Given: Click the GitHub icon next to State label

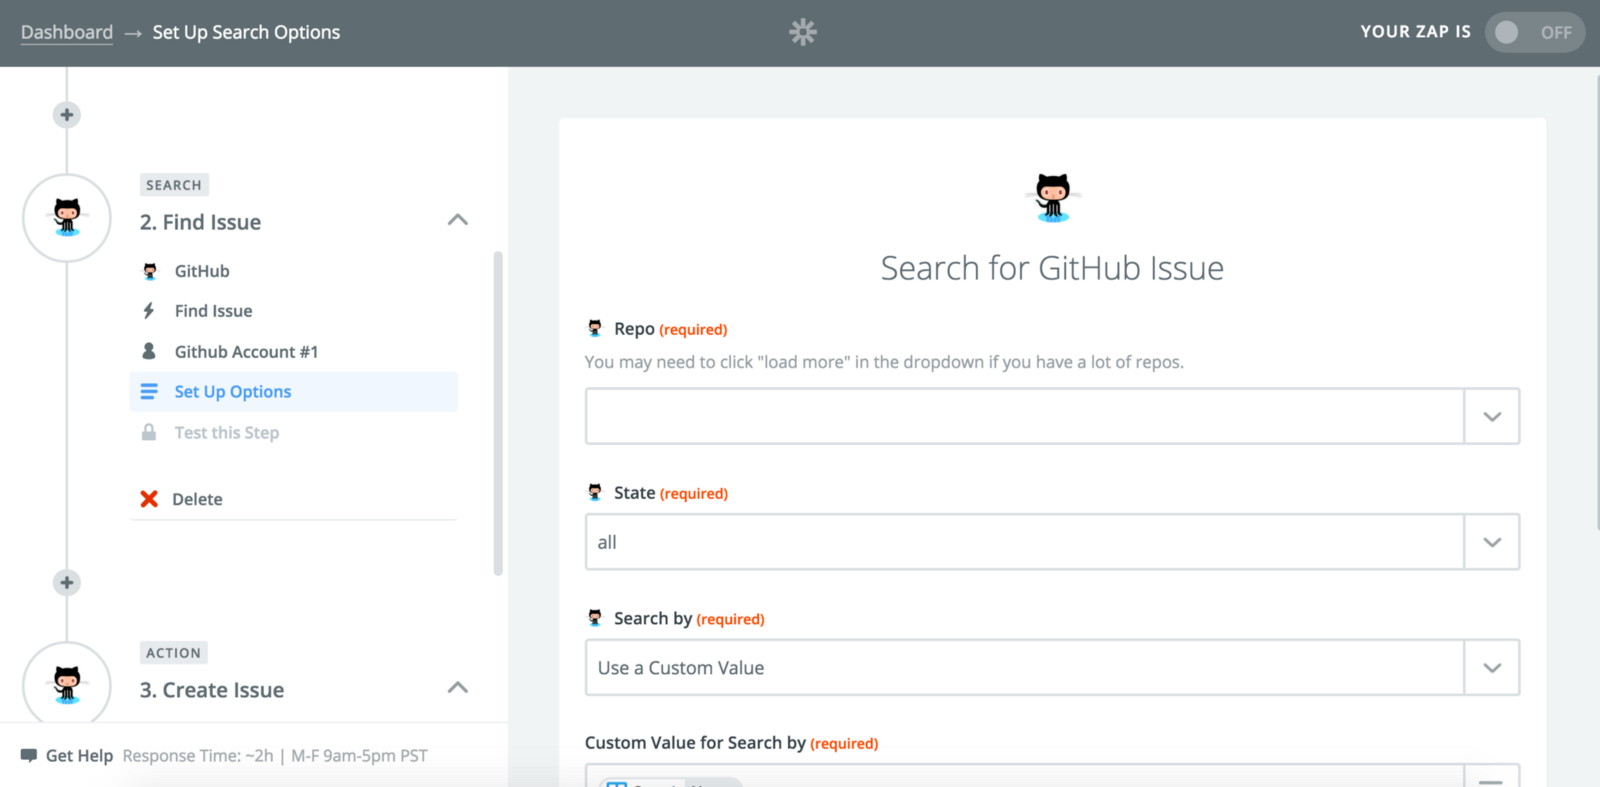Looking at the screenshot, I should [x=595, y=492].
